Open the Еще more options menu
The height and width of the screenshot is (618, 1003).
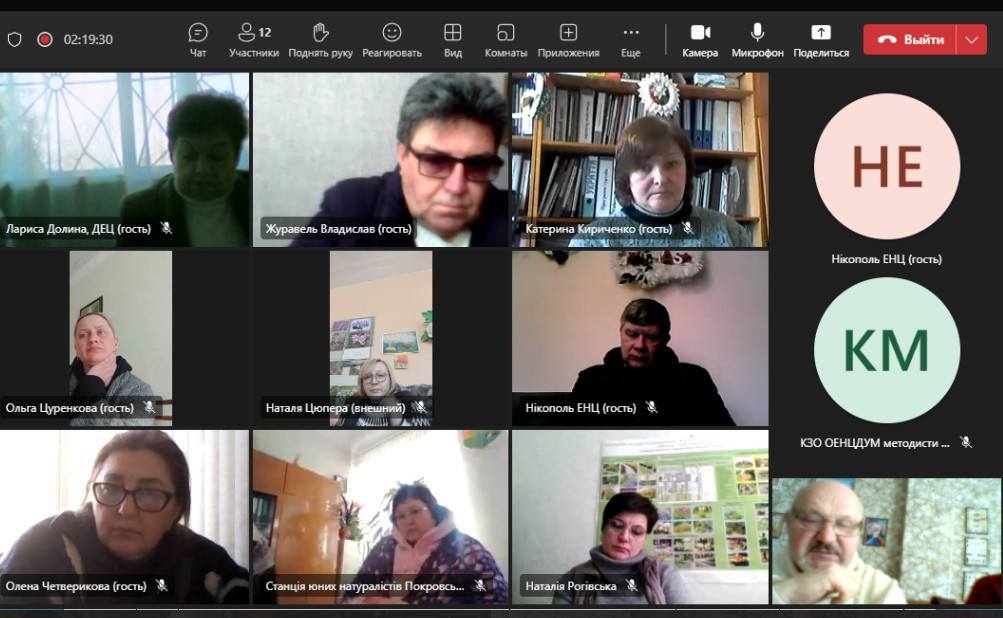click(x=630, y=39)
